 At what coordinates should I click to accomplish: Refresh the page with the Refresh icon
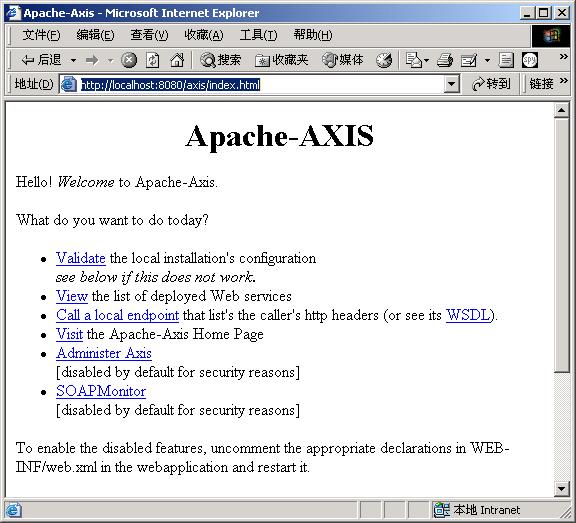pyautogui.click(x=152, y=60)
